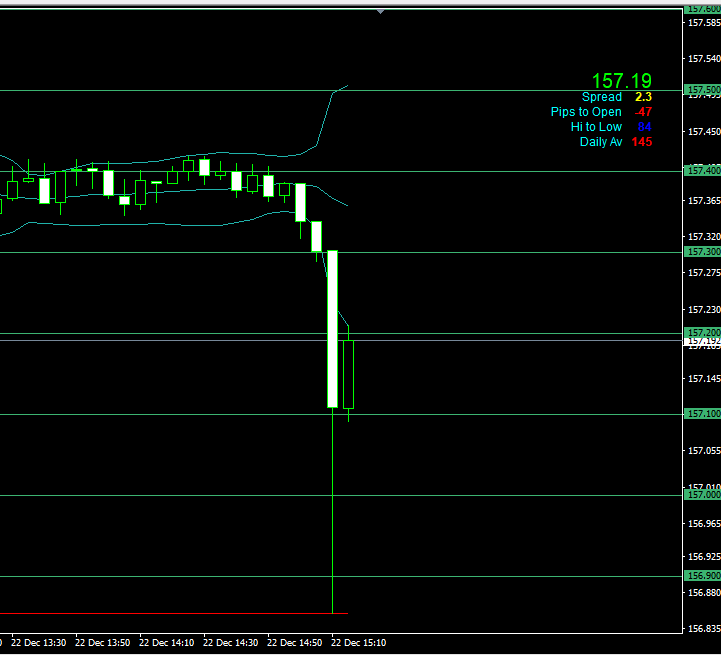Select the 157.300 price level tag

click(702, 252)
